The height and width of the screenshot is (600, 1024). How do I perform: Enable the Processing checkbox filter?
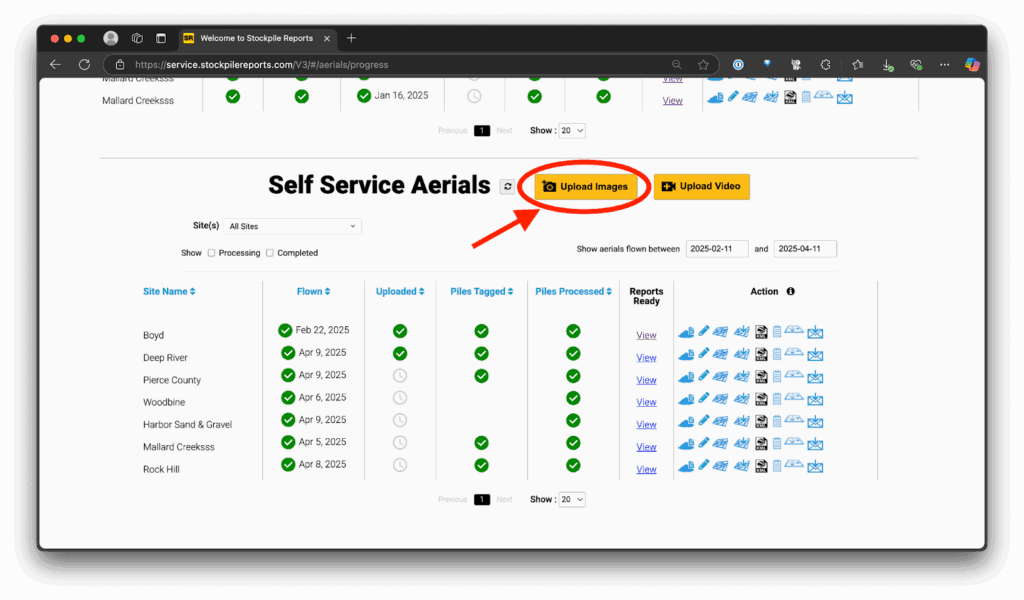pyautogui.click(x=211, y=253)
